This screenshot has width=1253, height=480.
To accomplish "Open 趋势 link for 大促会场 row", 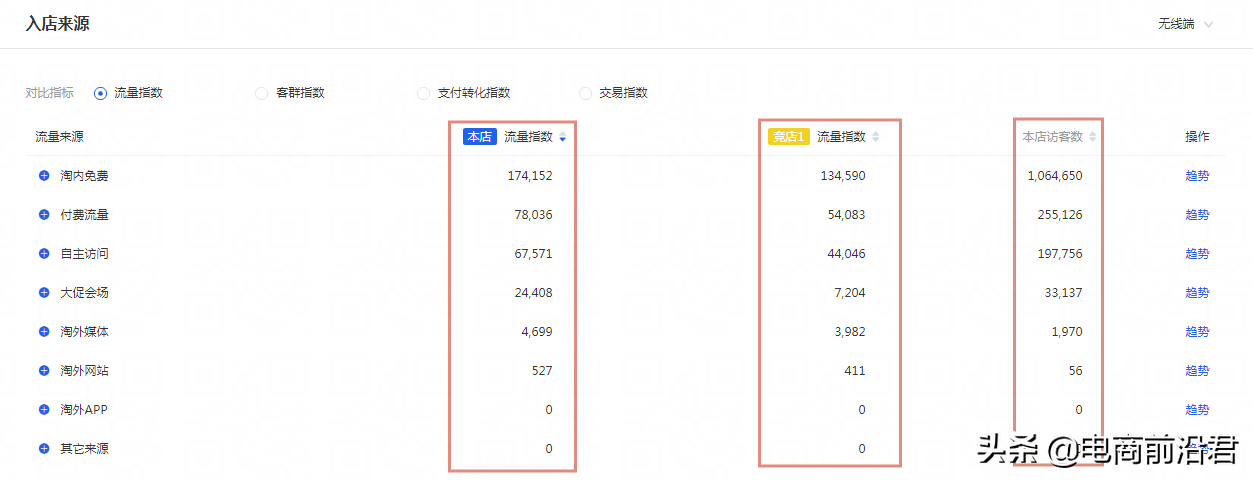I will coord(1197,293).
